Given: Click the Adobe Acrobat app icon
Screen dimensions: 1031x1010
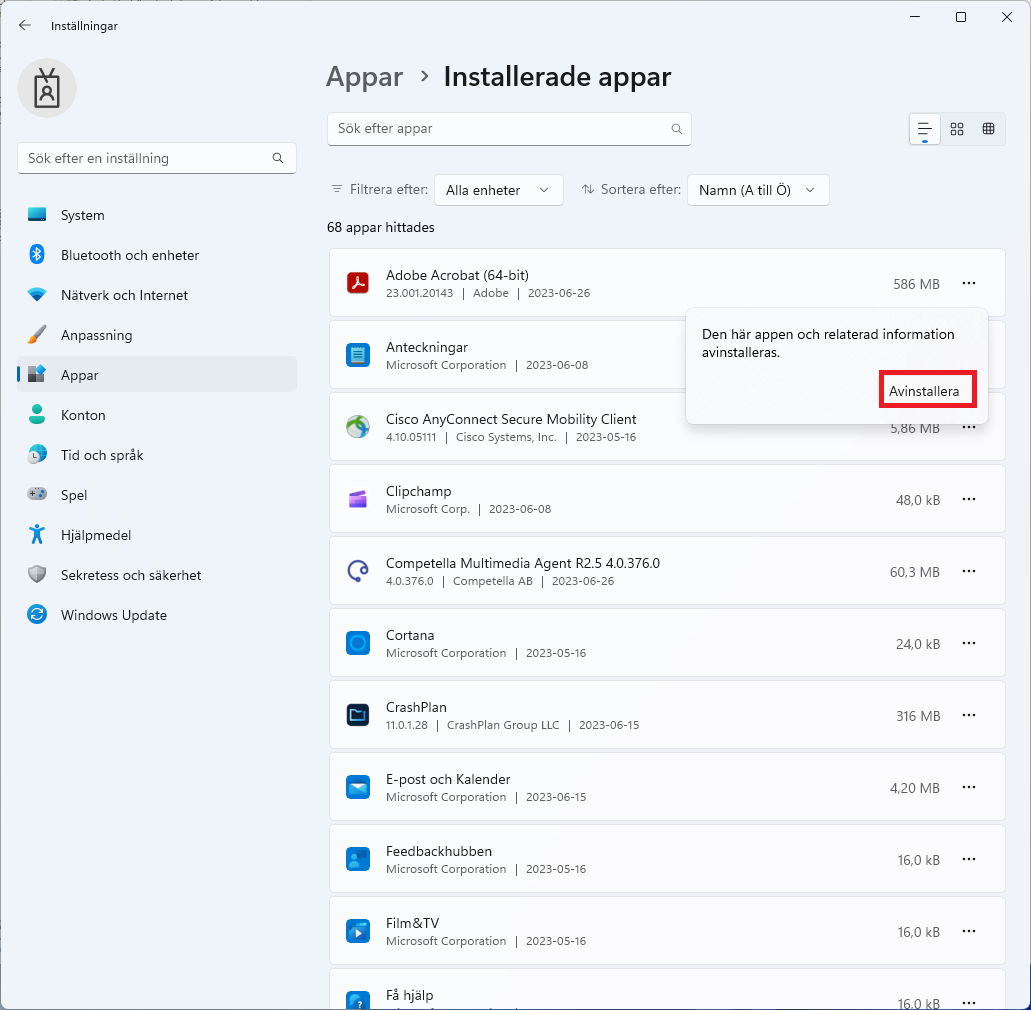Looking at the screenshot, I should click(358, 283).
